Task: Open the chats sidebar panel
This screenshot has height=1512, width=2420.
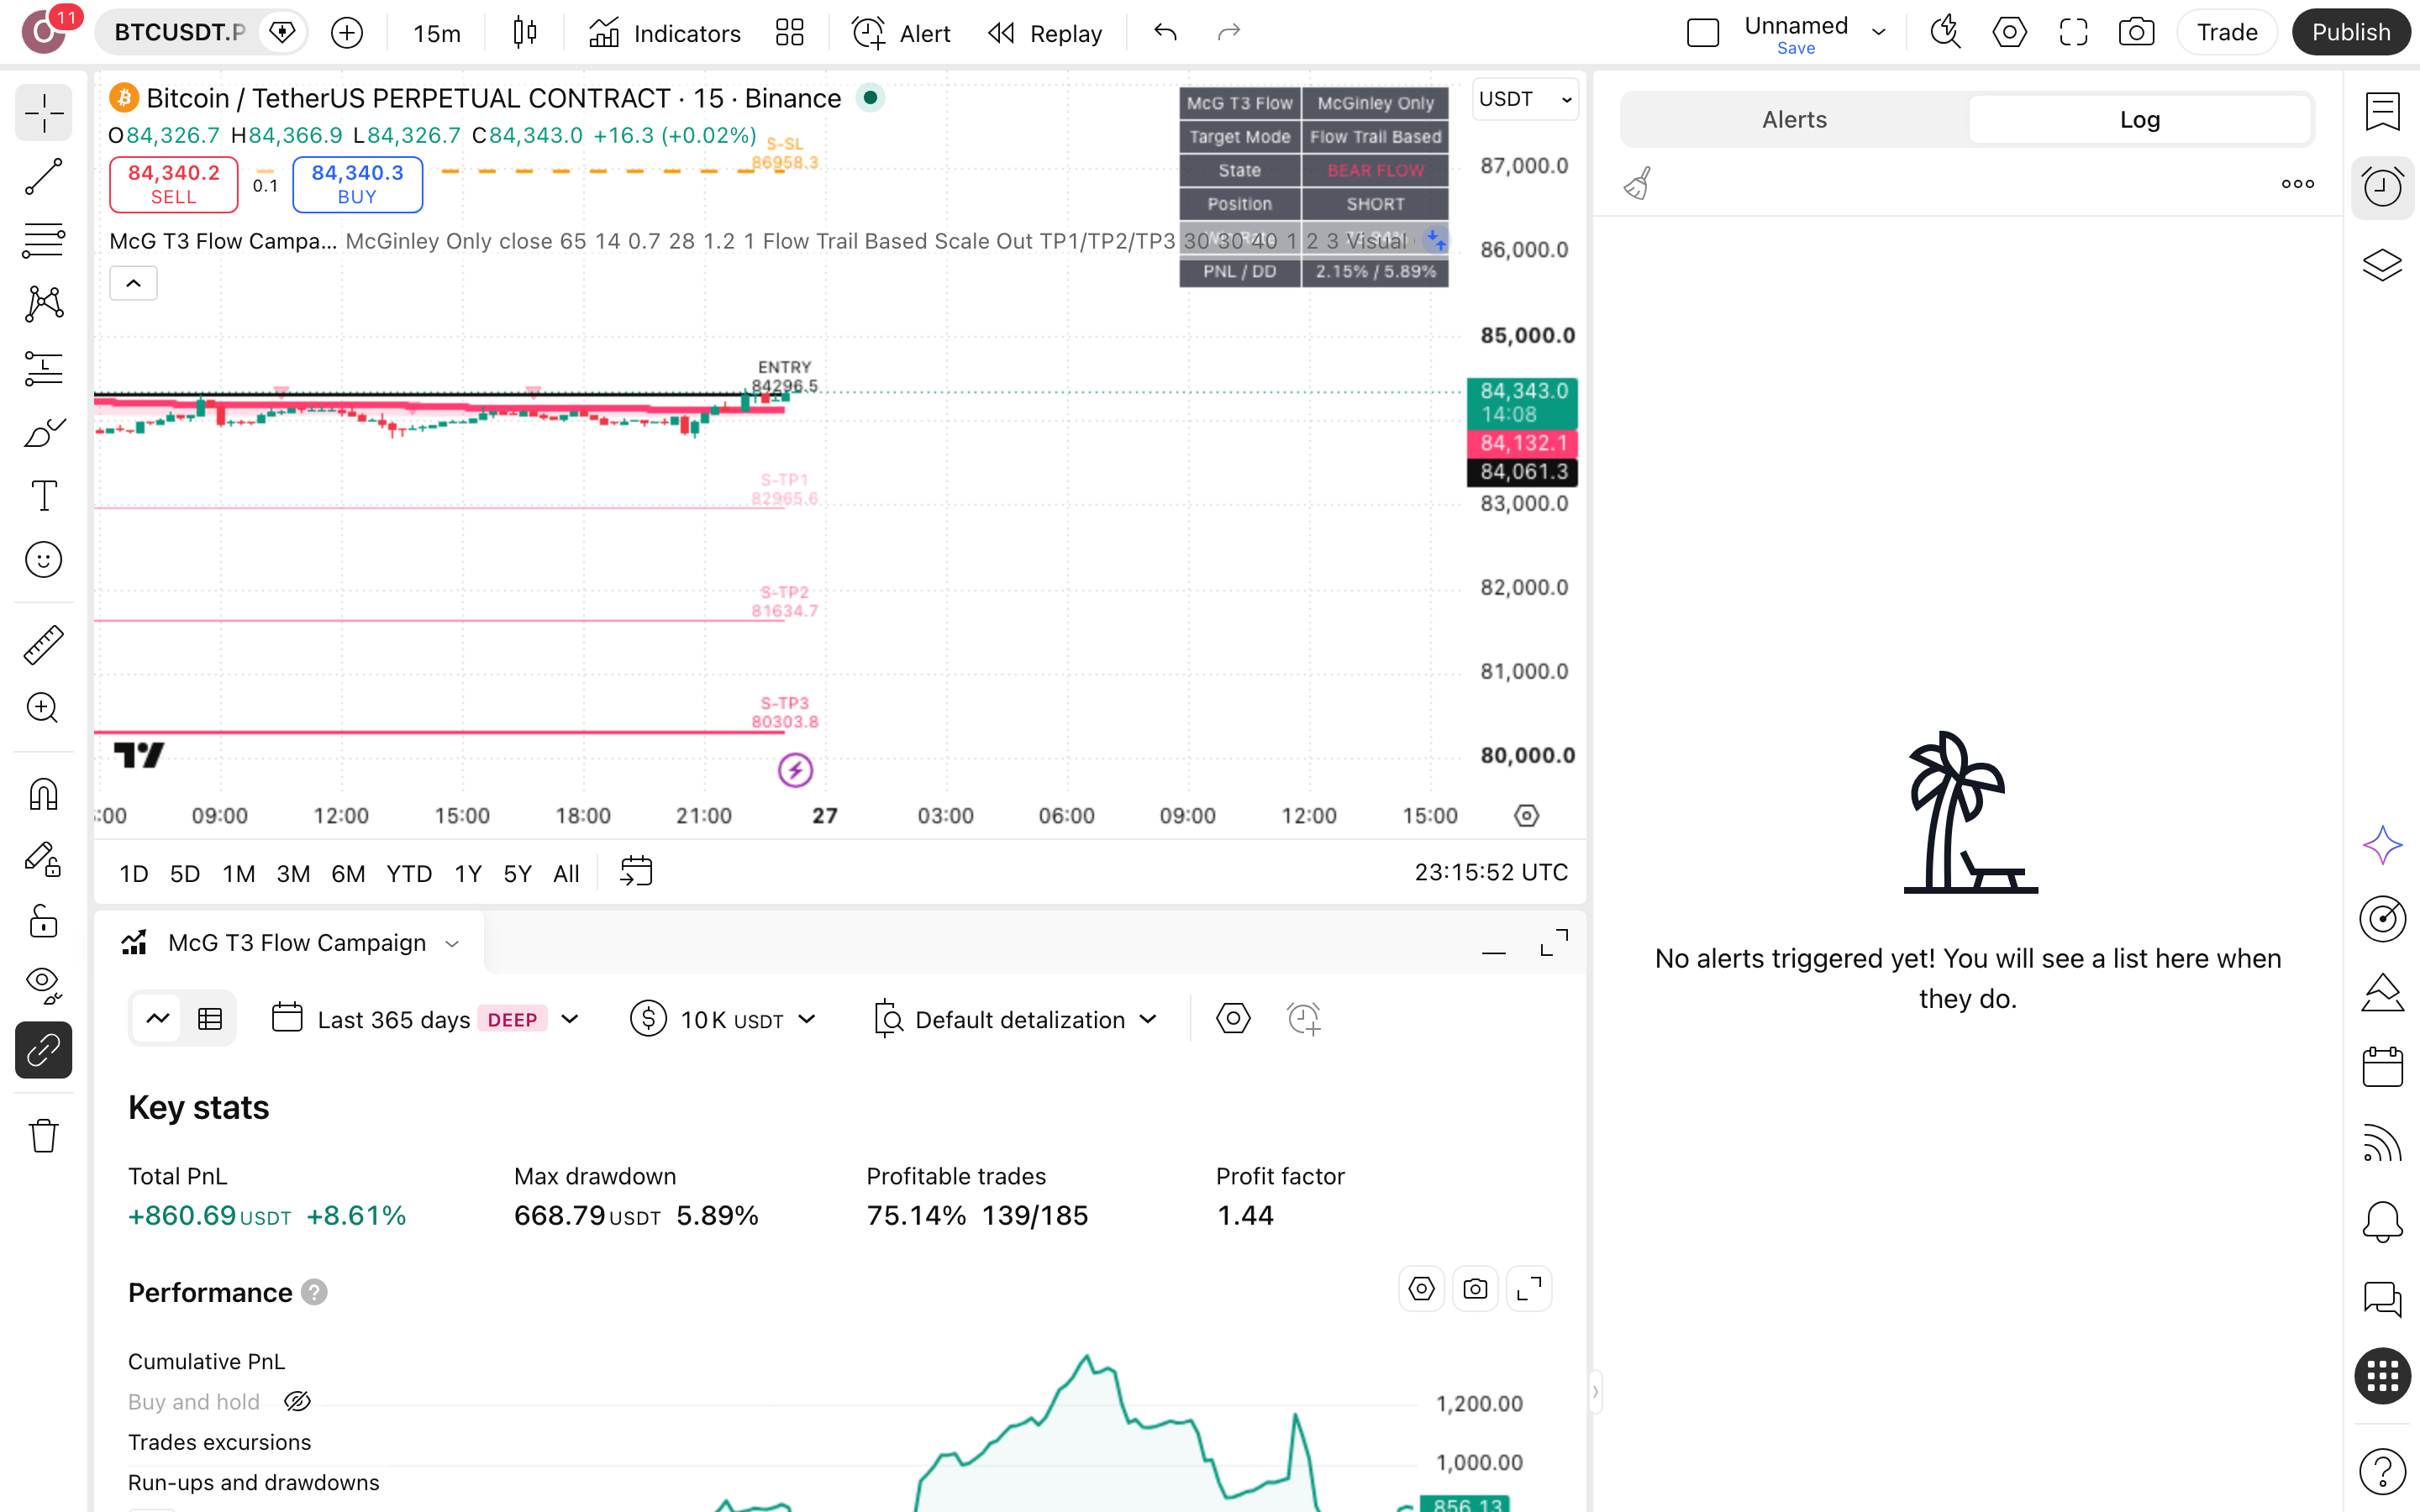Action: coord(2382,1299)
